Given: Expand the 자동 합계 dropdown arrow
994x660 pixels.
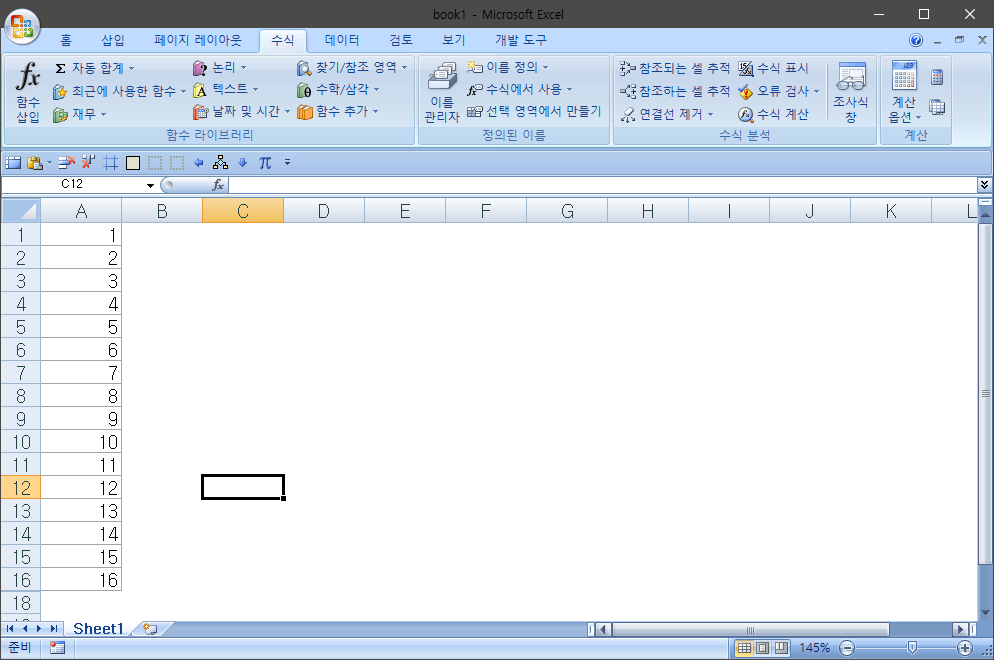Looking at the screenshot, I should click(x=131, y=68).
